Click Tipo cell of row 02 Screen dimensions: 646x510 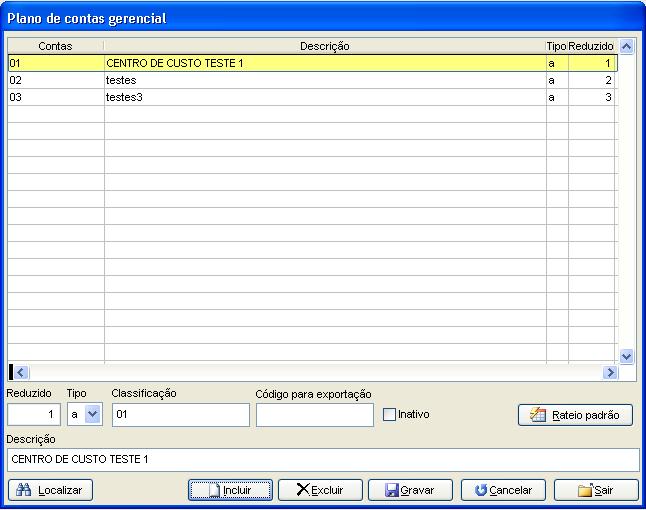click(x=557, y=80)
